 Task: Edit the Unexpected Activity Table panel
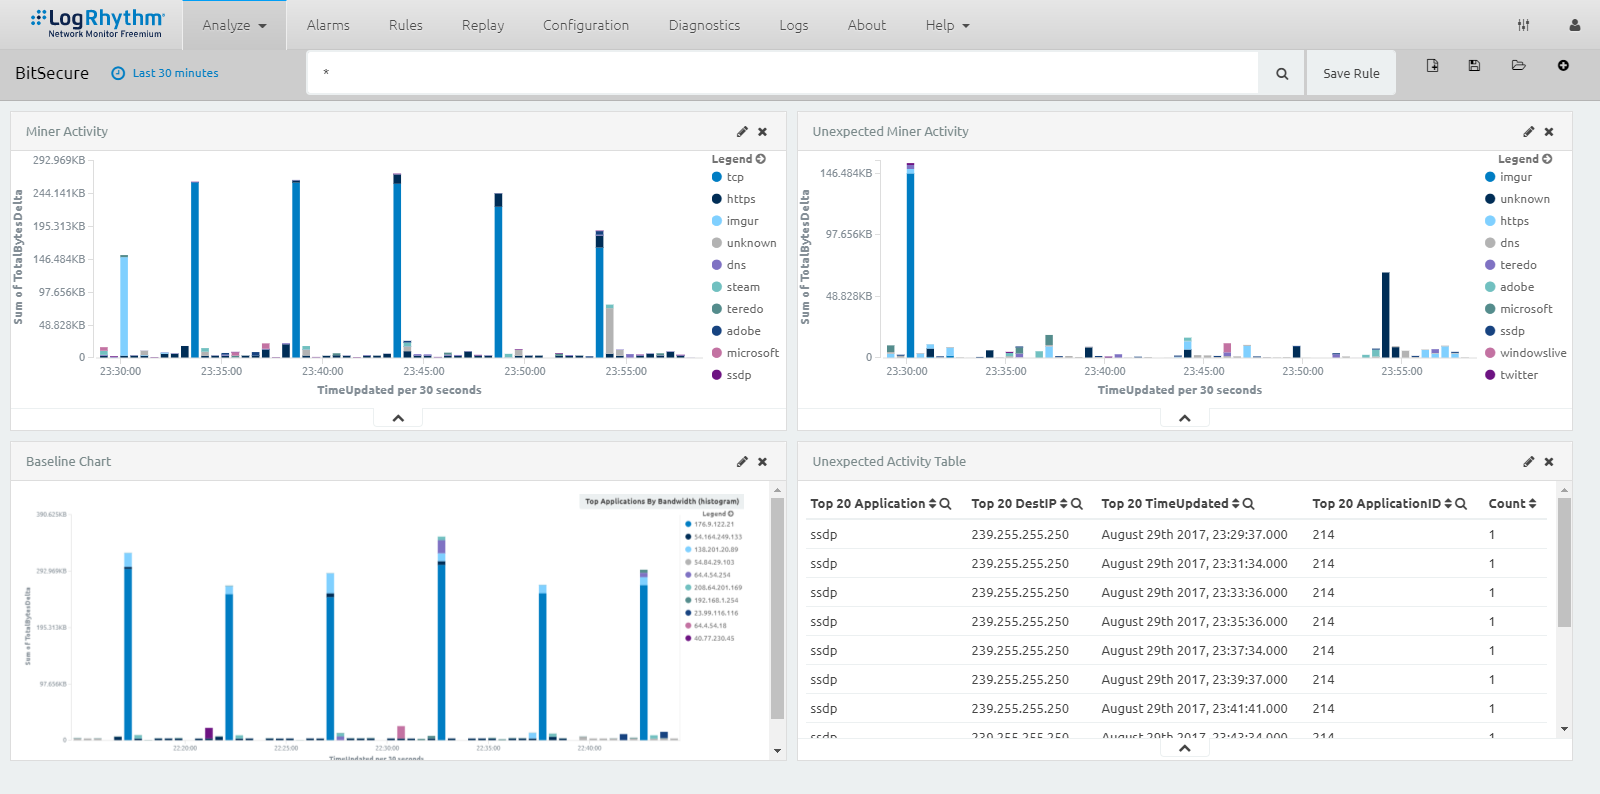coord(1529,461)
